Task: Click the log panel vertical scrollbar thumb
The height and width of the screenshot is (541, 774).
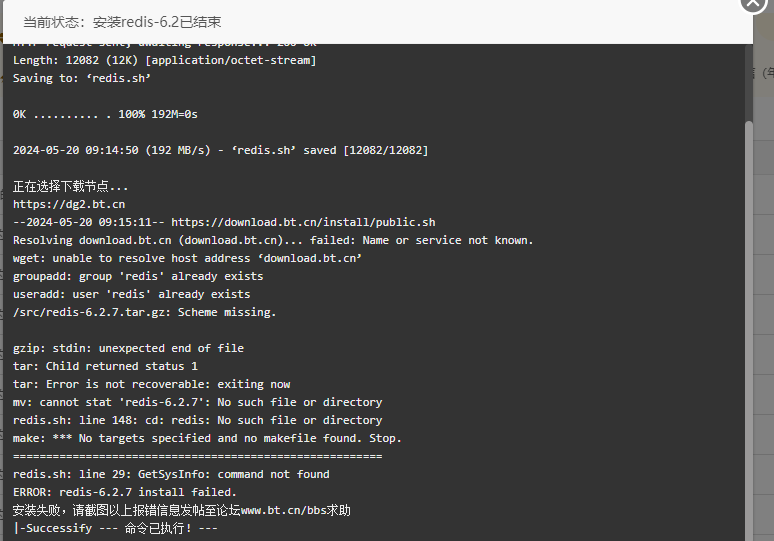Action: coord(748,331)
